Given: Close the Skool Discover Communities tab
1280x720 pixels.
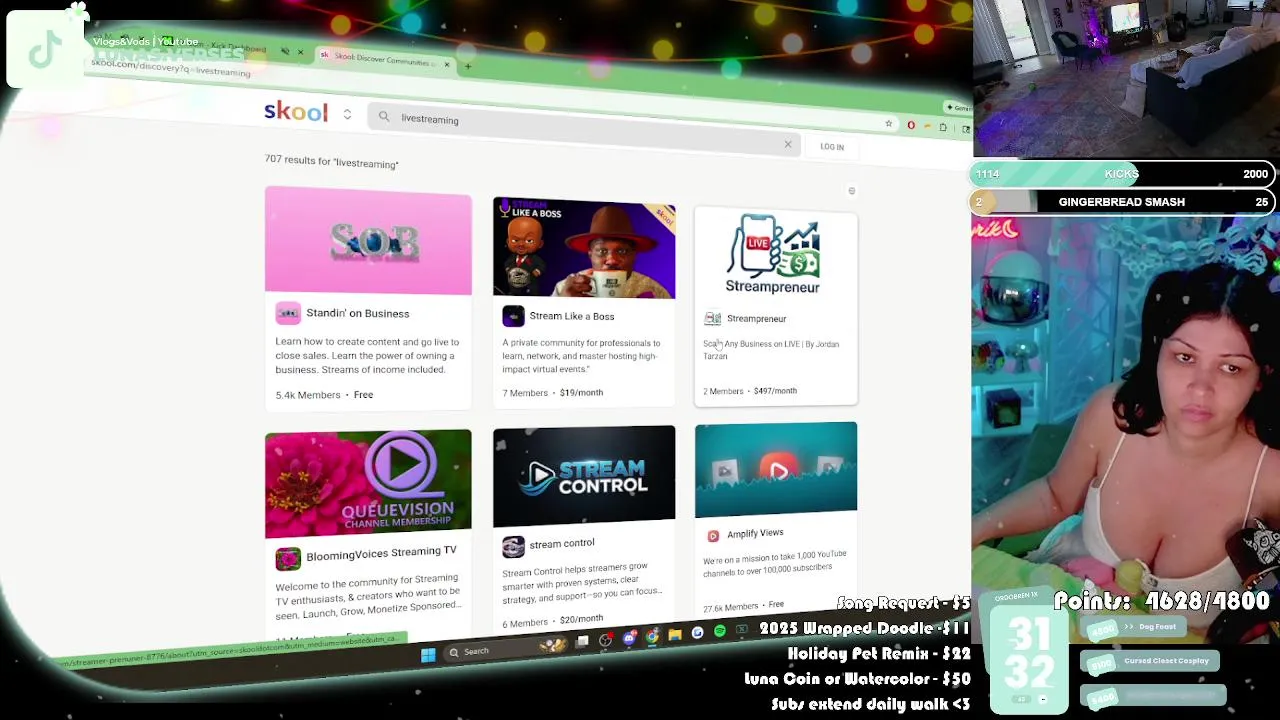Looking at the screenshot, I should pyautogui.click(x=447, y=65).
